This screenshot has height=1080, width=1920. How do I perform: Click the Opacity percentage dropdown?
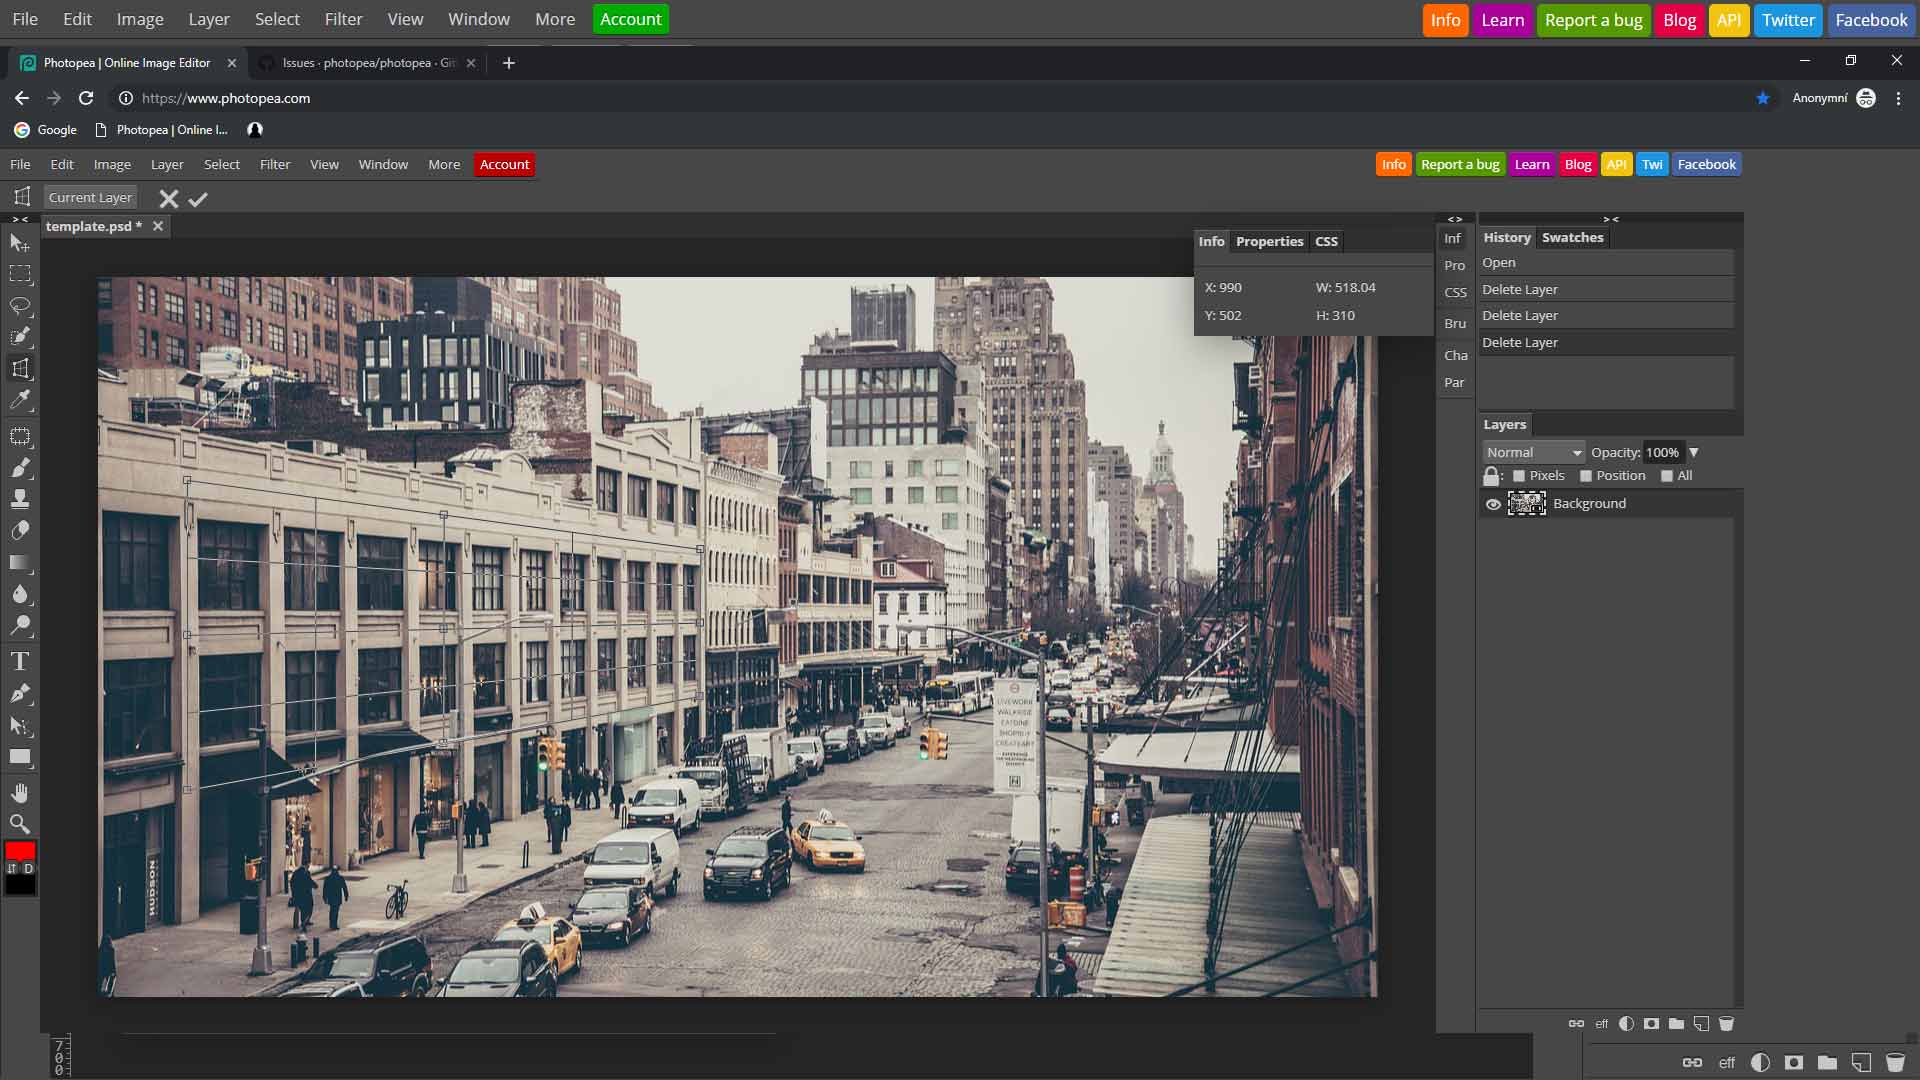click(x=1693, y=452)
